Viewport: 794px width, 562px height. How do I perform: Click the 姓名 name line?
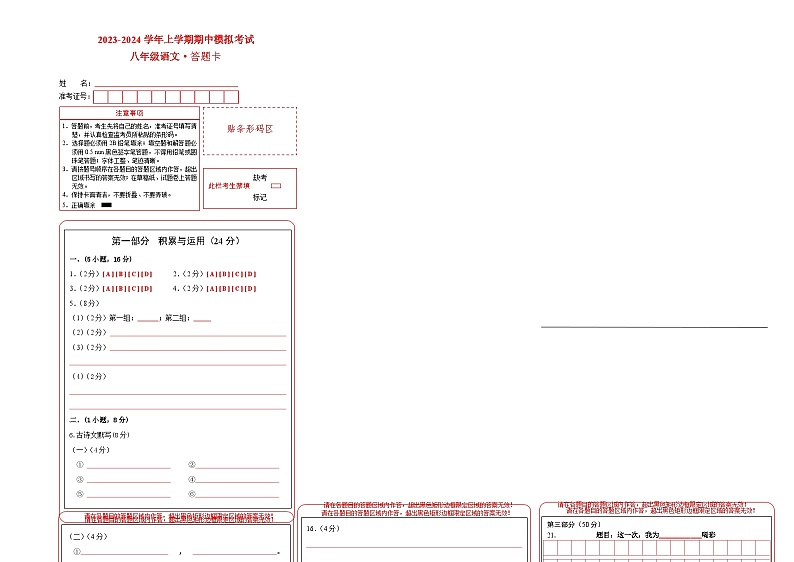point(166,84)
